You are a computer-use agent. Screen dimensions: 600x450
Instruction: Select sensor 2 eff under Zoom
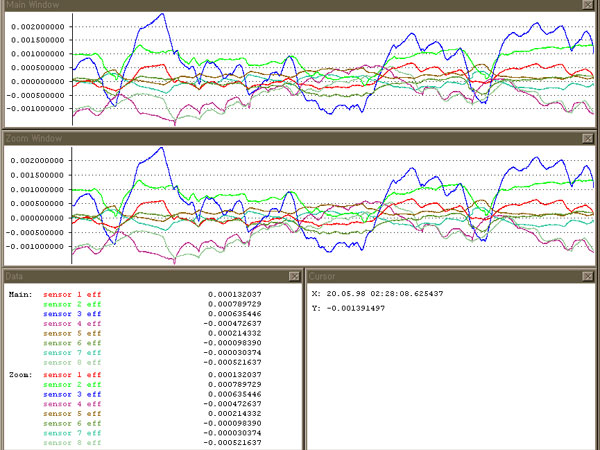[x=71, y=383]
